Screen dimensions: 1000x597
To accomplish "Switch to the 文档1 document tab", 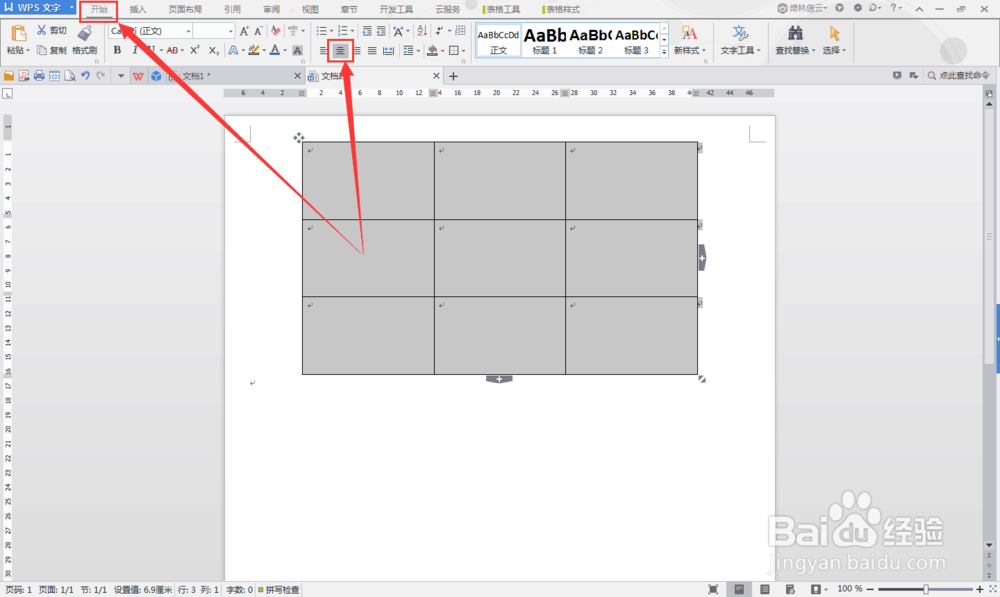I will tap(234, 76).
